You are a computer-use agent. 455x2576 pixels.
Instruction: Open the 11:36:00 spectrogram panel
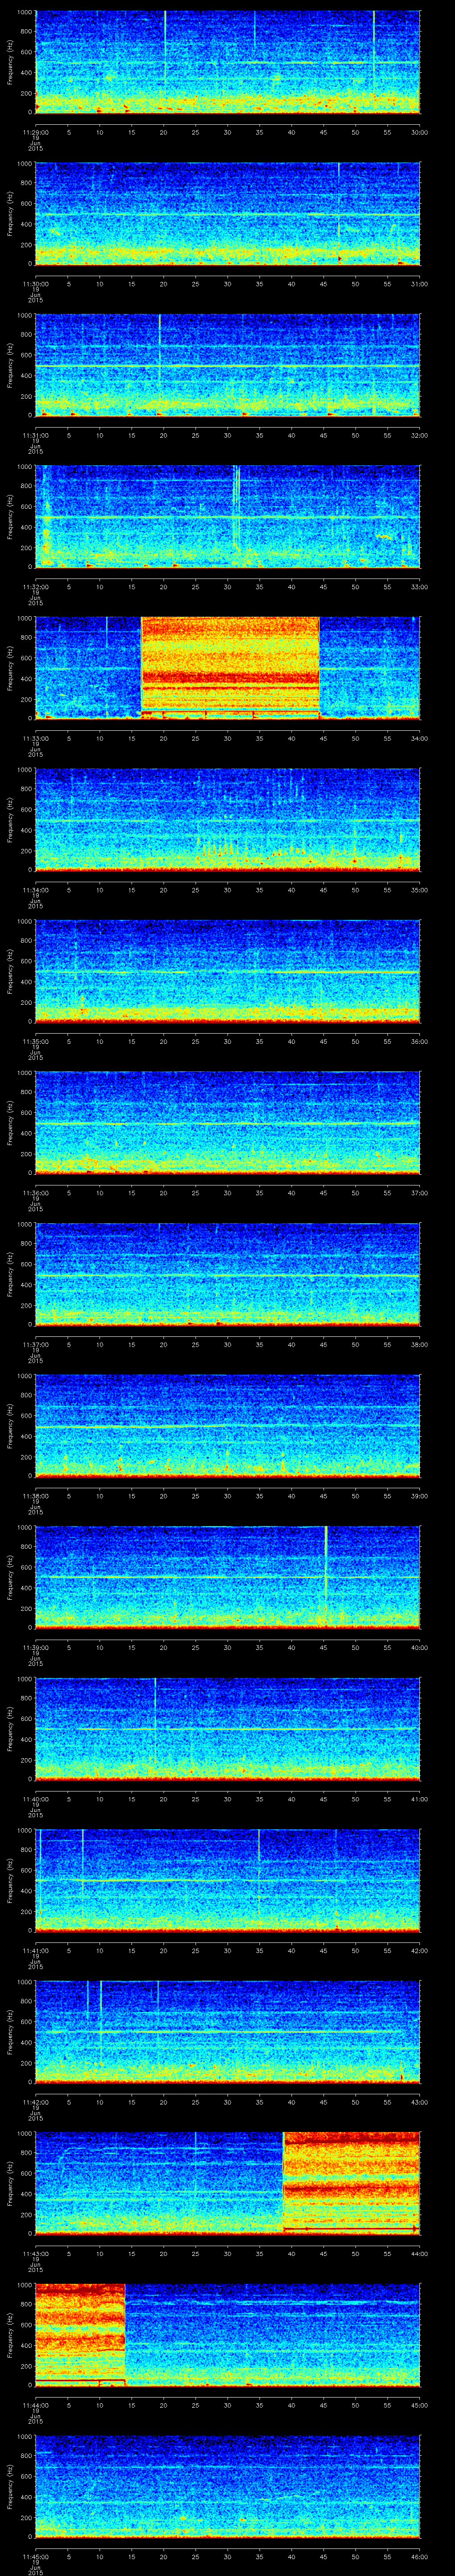tap(227, 1122)
